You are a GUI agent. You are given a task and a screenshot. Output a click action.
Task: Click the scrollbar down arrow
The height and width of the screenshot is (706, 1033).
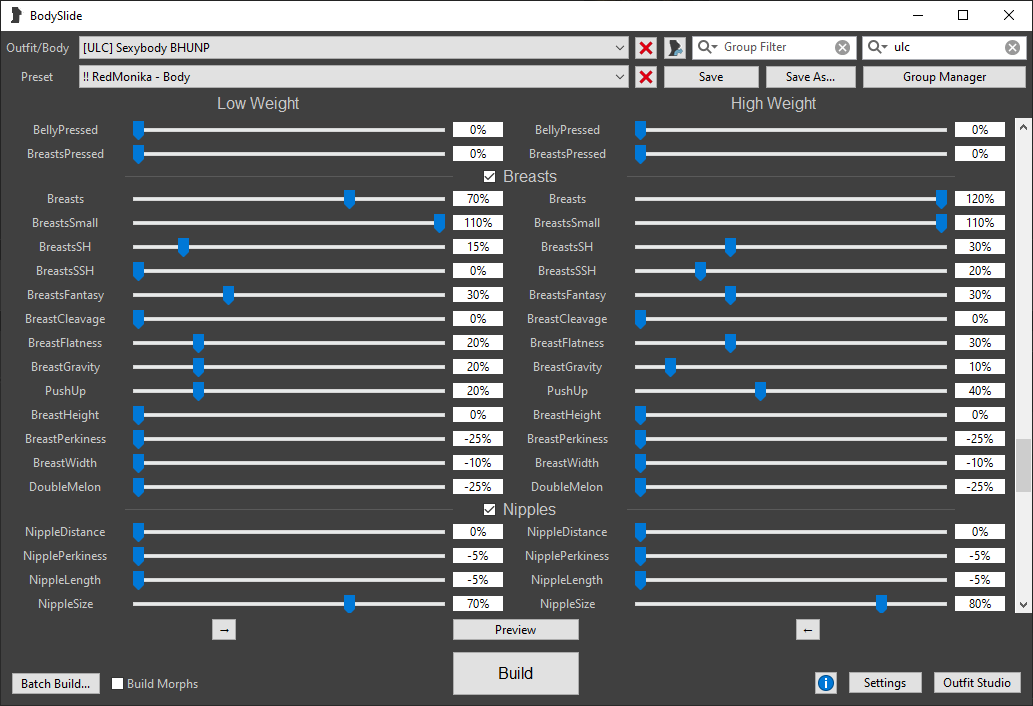coord(1022,605)
